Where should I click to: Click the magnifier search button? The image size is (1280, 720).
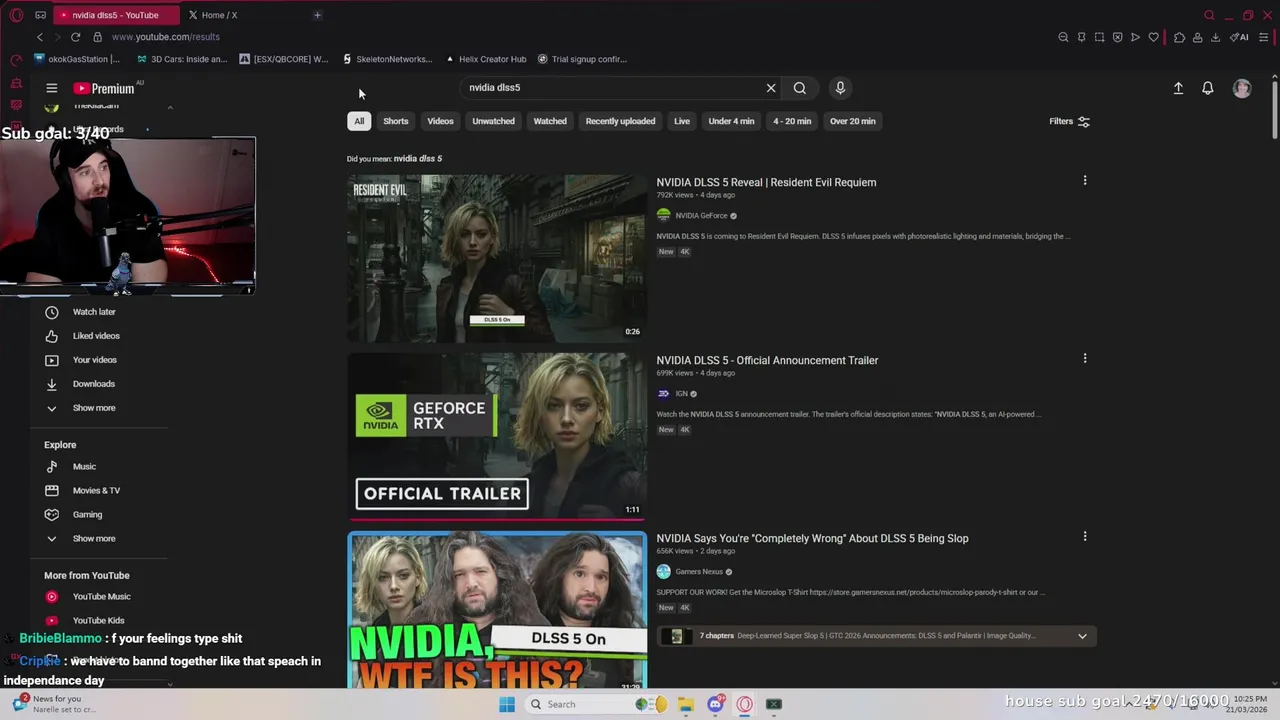tap(800, 88)
